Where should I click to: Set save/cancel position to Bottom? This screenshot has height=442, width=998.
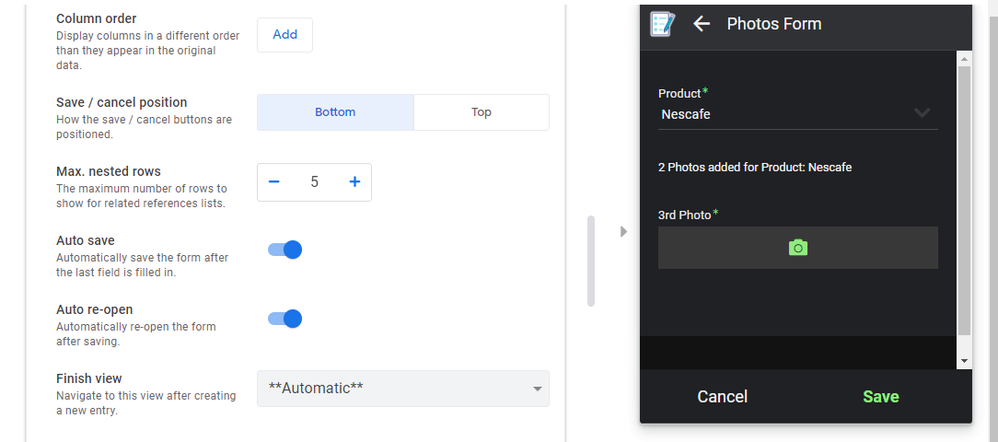(x=335, y=113)
